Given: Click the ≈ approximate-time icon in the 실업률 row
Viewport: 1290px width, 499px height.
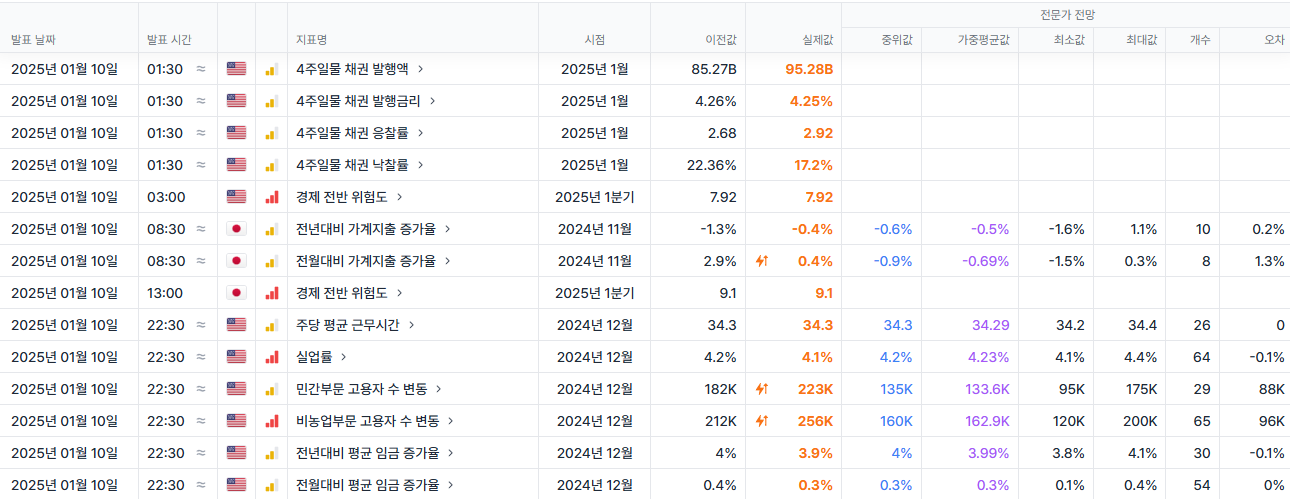Looking at the screenshot, I should (201, 357).
